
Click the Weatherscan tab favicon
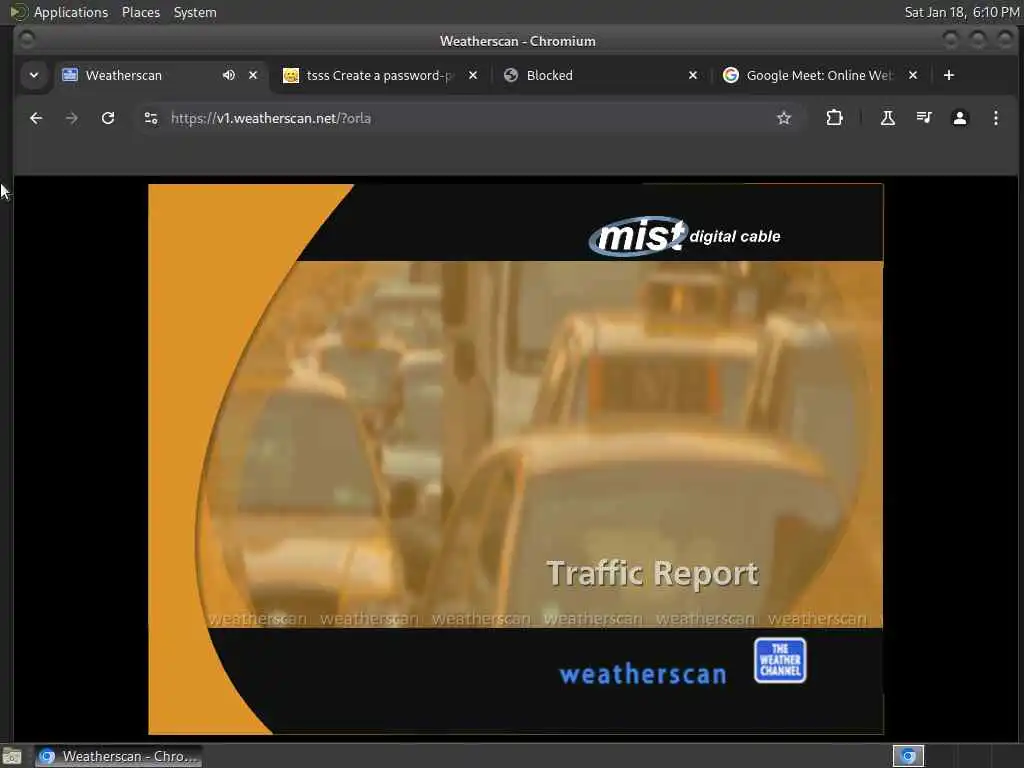(70, 75)
